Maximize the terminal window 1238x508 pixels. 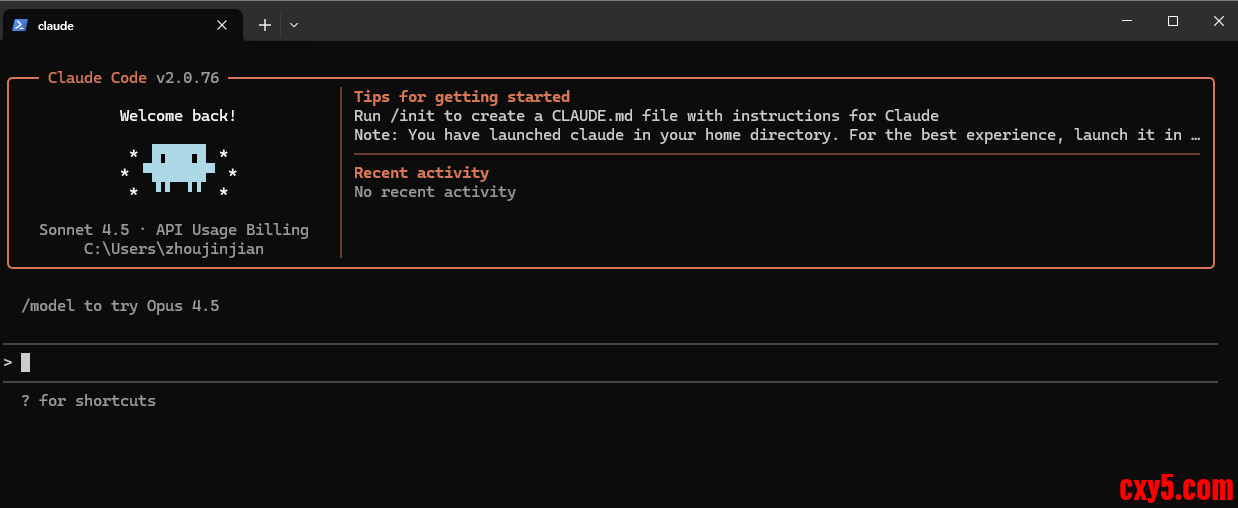(x=1173, y=21)
